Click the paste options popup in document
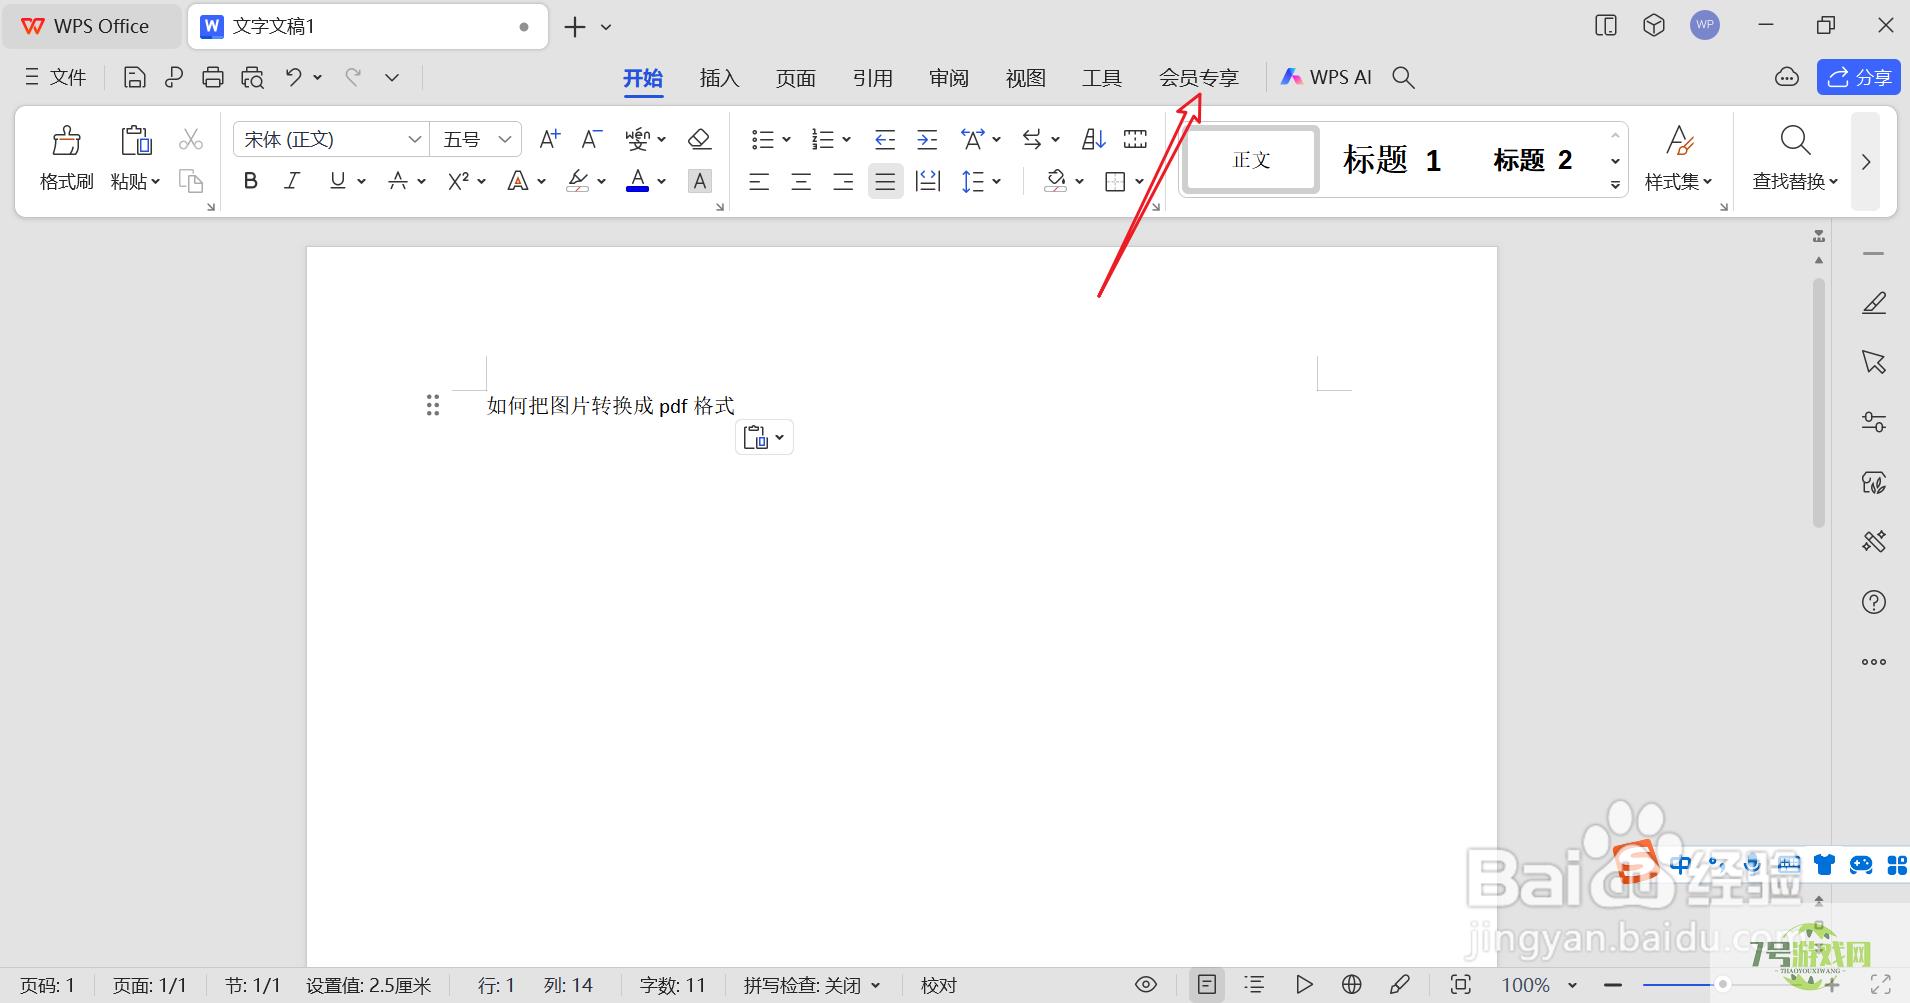Viewport: 1910px width, 1003px height. [x=765, y=437]
